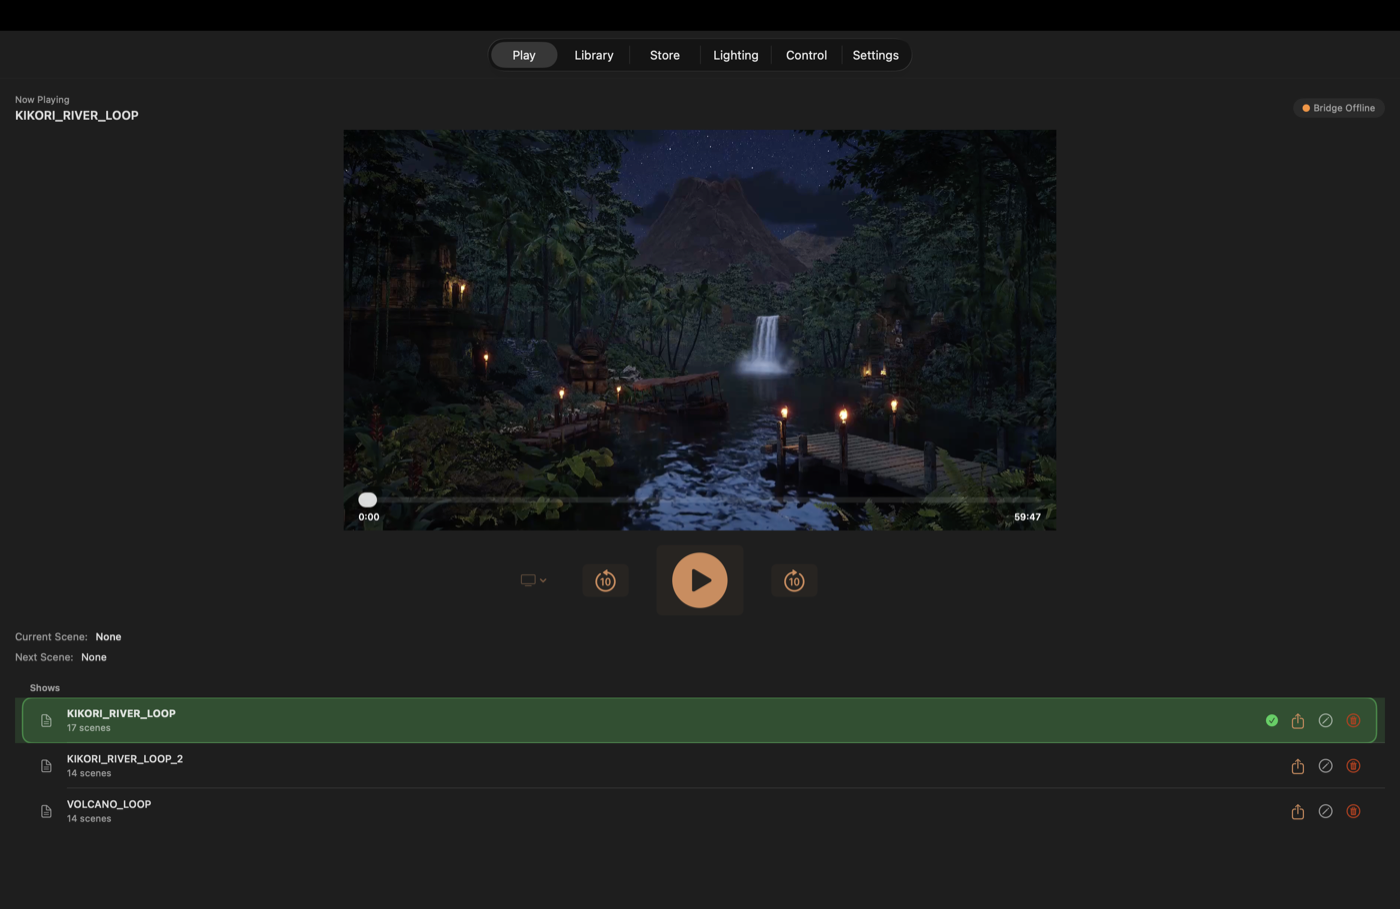Select the KIKORI_RIVER_LOOP_2 show

click(x=699, y=766)
